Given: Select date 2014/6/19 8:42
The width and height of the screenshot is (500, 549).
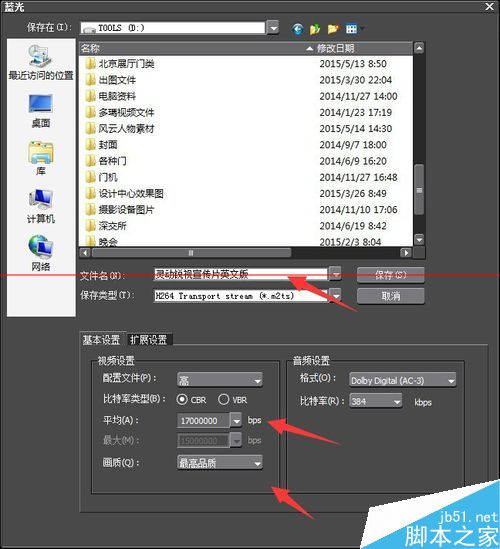Looking at the screenshot, I should (x=353, y=225).
